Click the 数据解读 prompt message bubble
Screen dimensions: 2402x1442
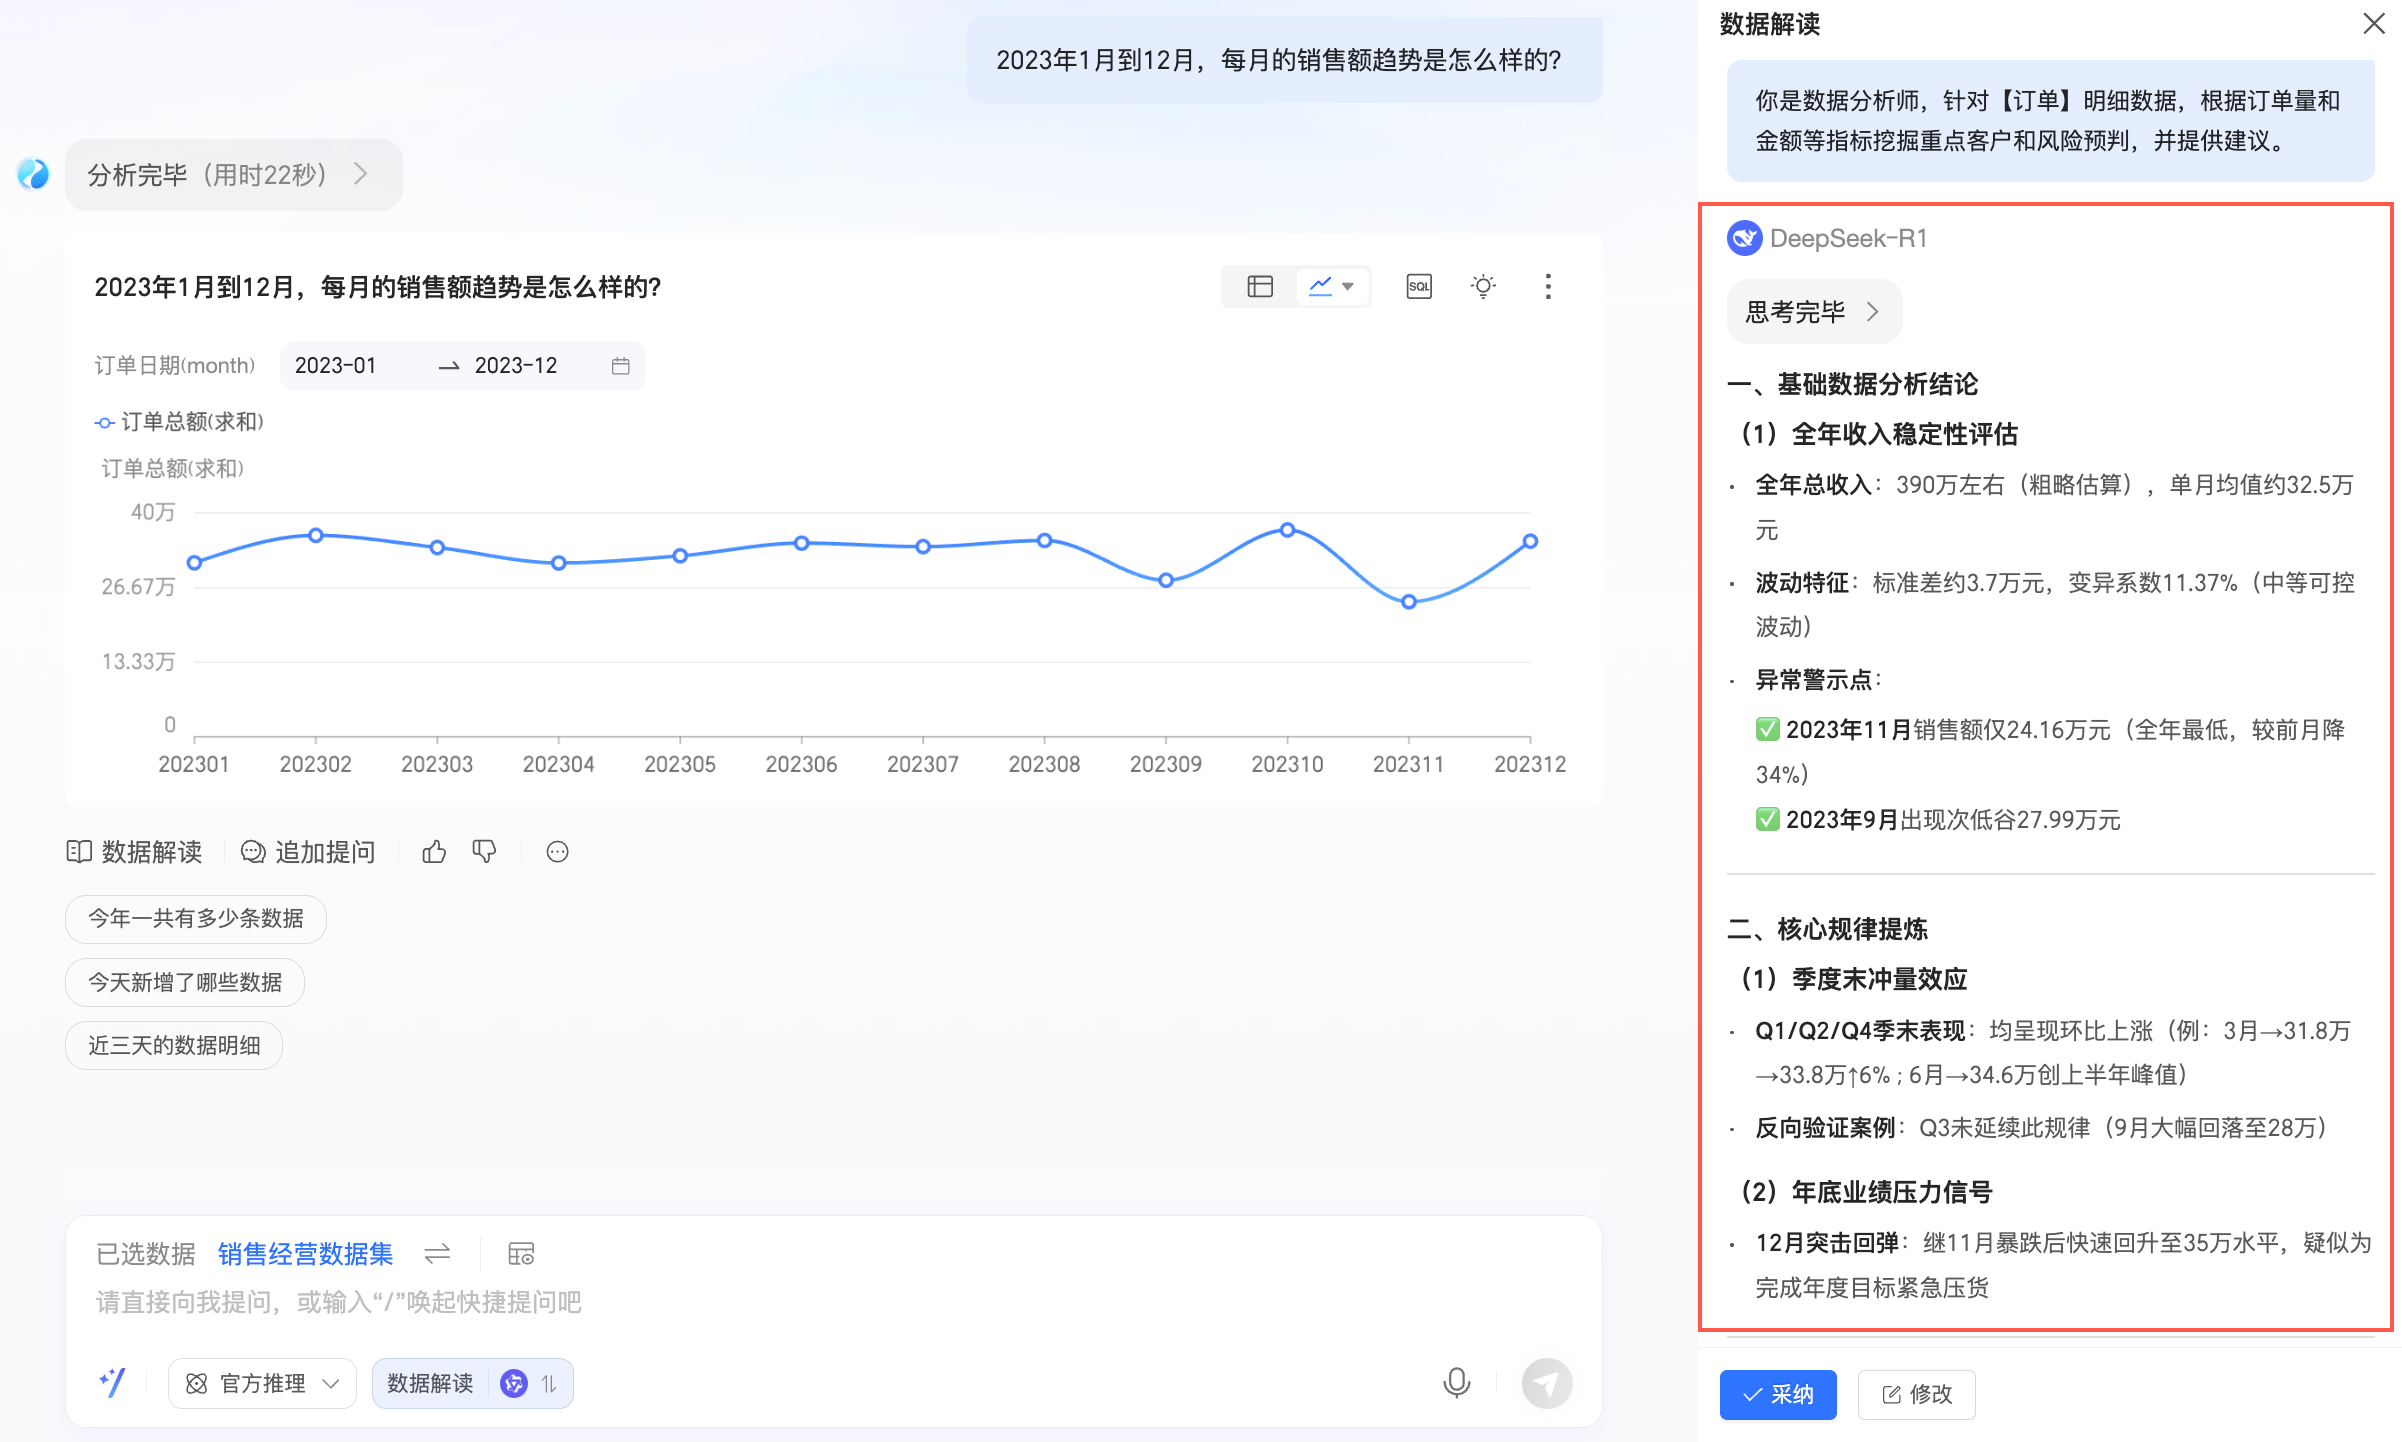coord(2050,121)
